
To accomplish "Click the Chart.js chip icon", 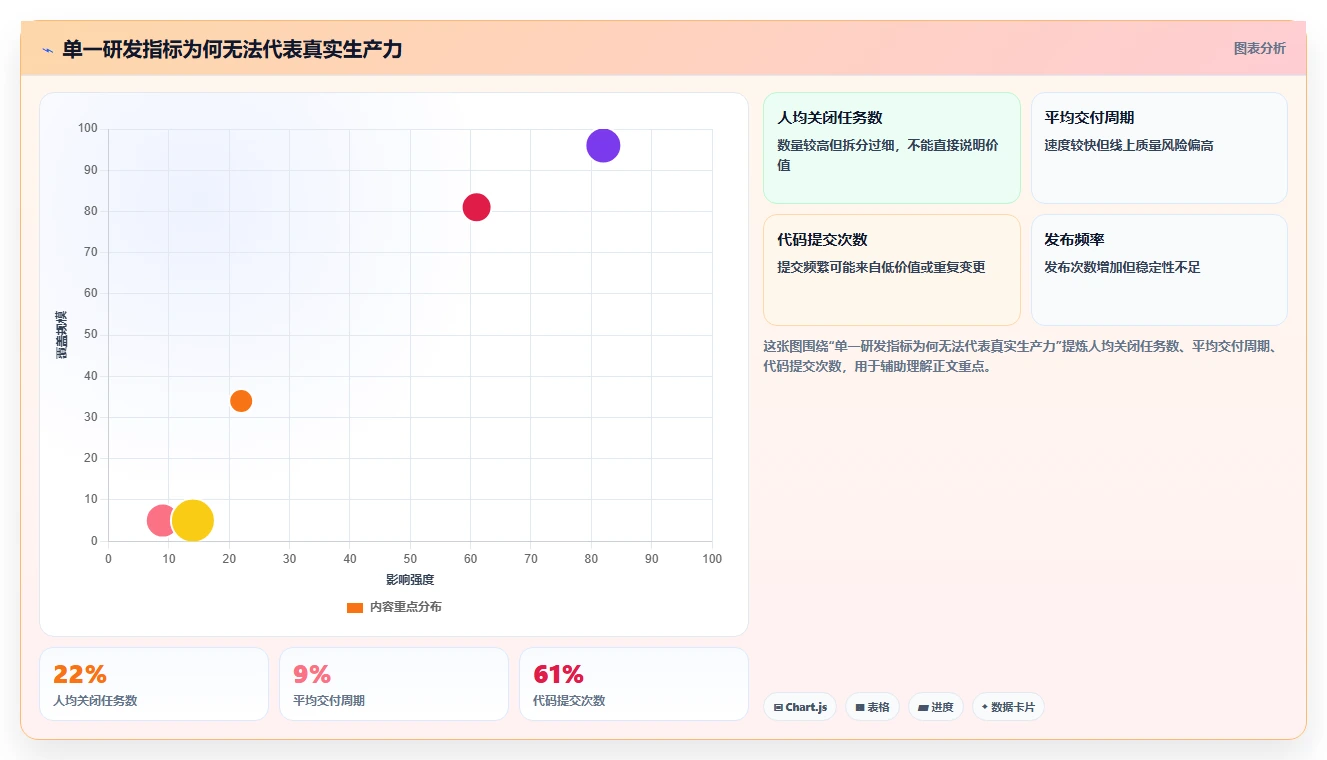I will [778, 707].
